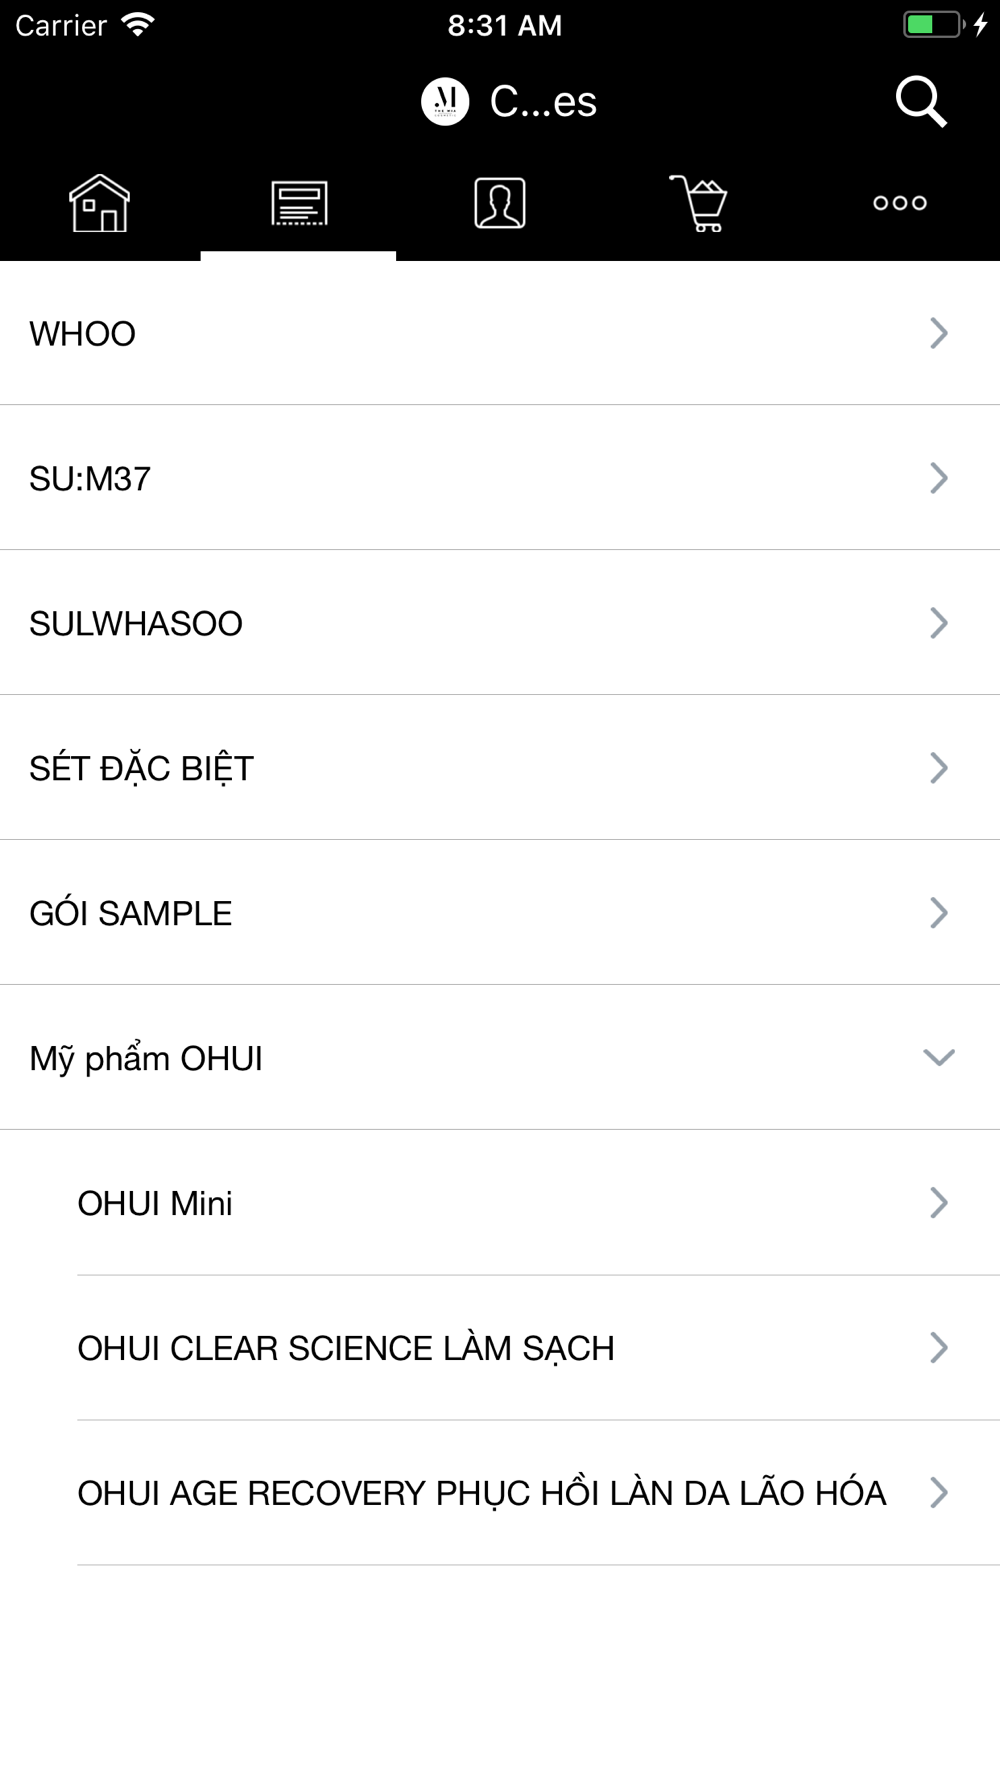Image resolution: width=1000 pixels, height=1778 pixels.
Task: Open the SULWHASOO category
Action: [136, 623]
